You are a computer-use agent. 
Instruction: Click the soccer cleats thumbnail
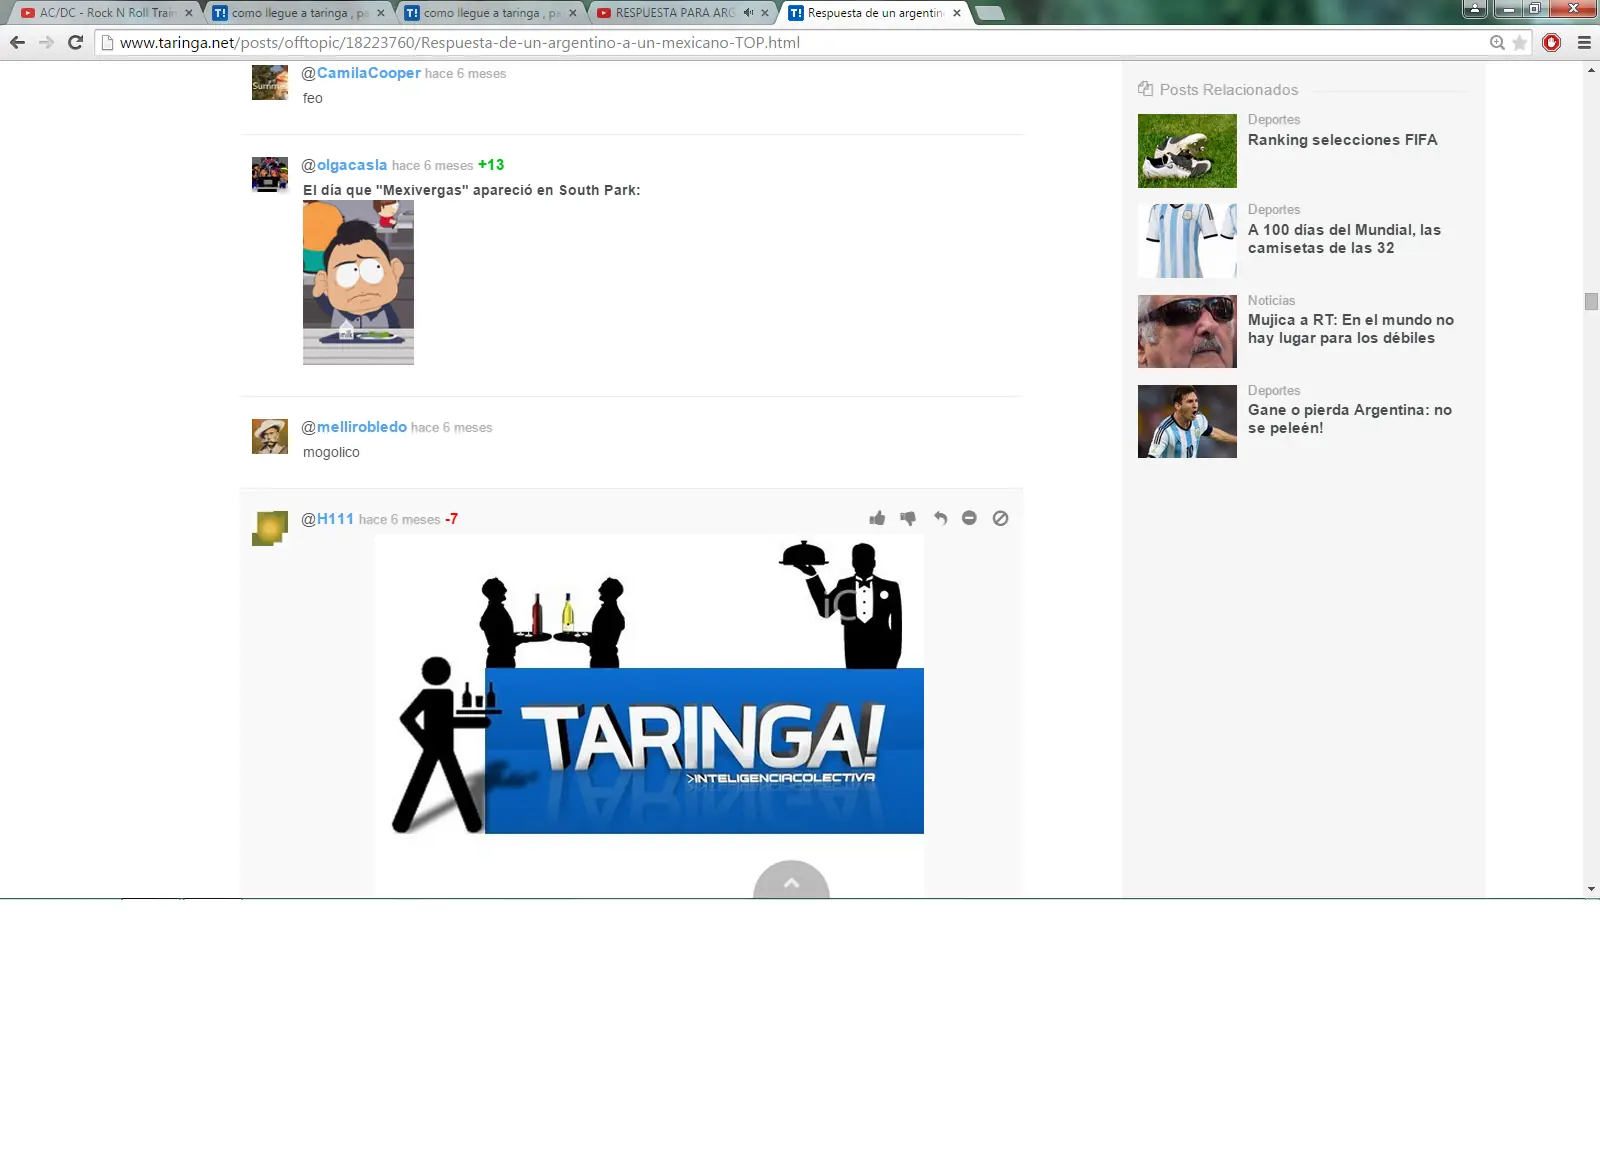(1187, 151)
